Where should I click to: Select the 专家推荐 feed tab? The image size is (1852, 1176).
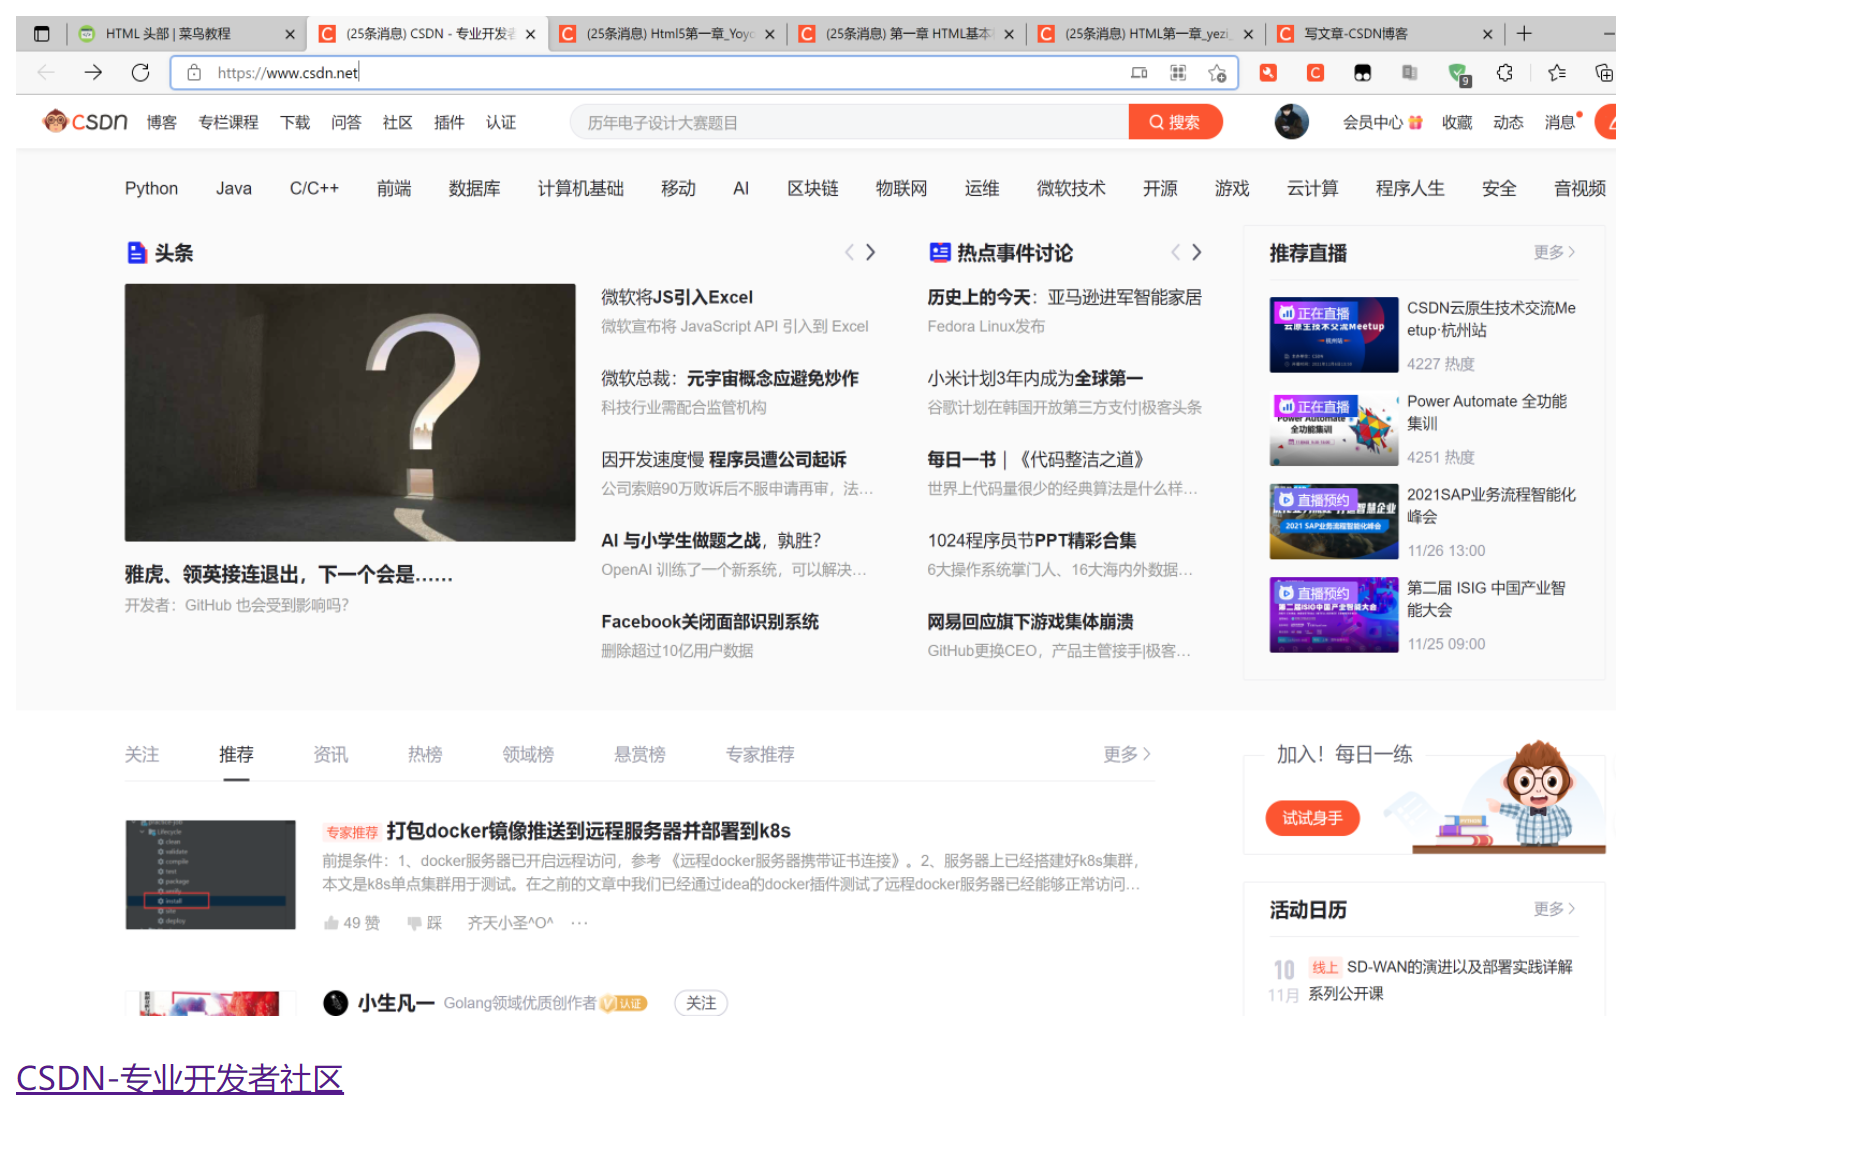760,754
